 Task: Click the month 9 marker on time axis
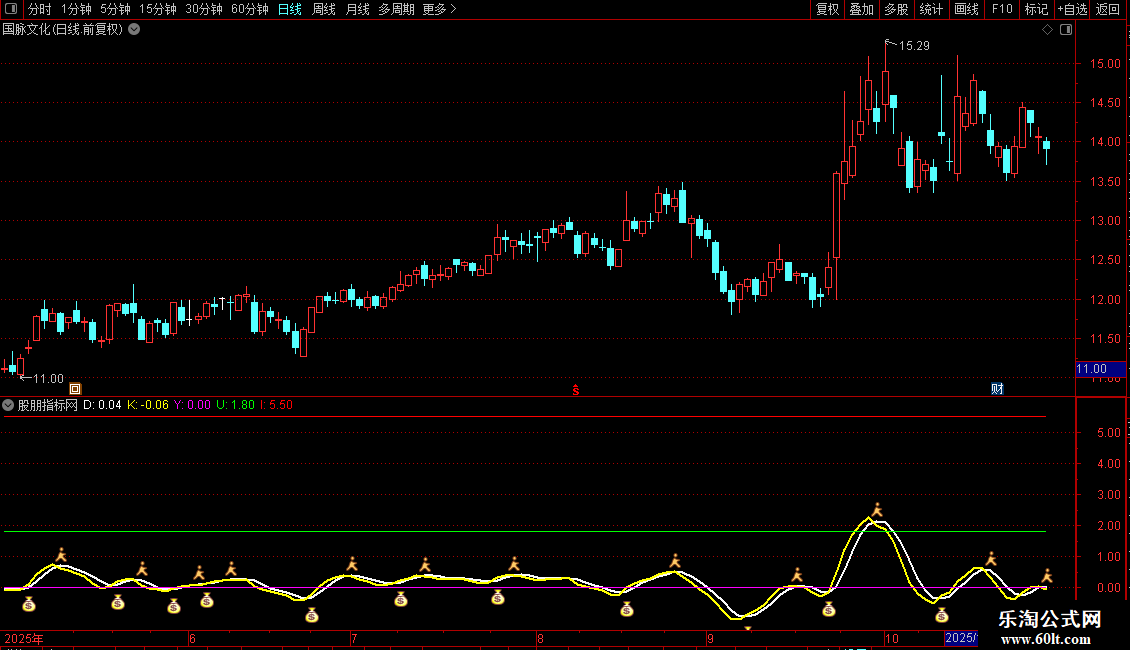tap(711, 638)
